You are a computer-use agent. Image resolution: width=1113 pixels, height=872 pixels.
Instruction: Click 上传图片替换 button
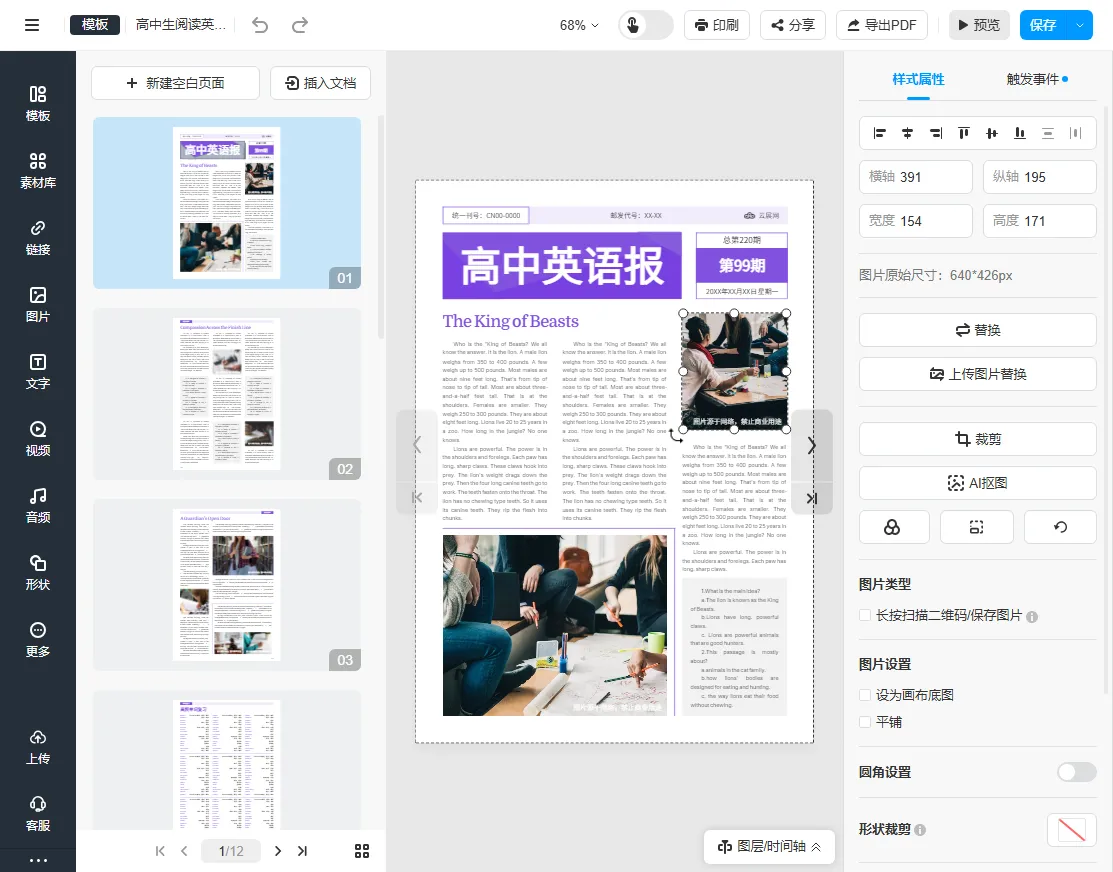point(977,374)
